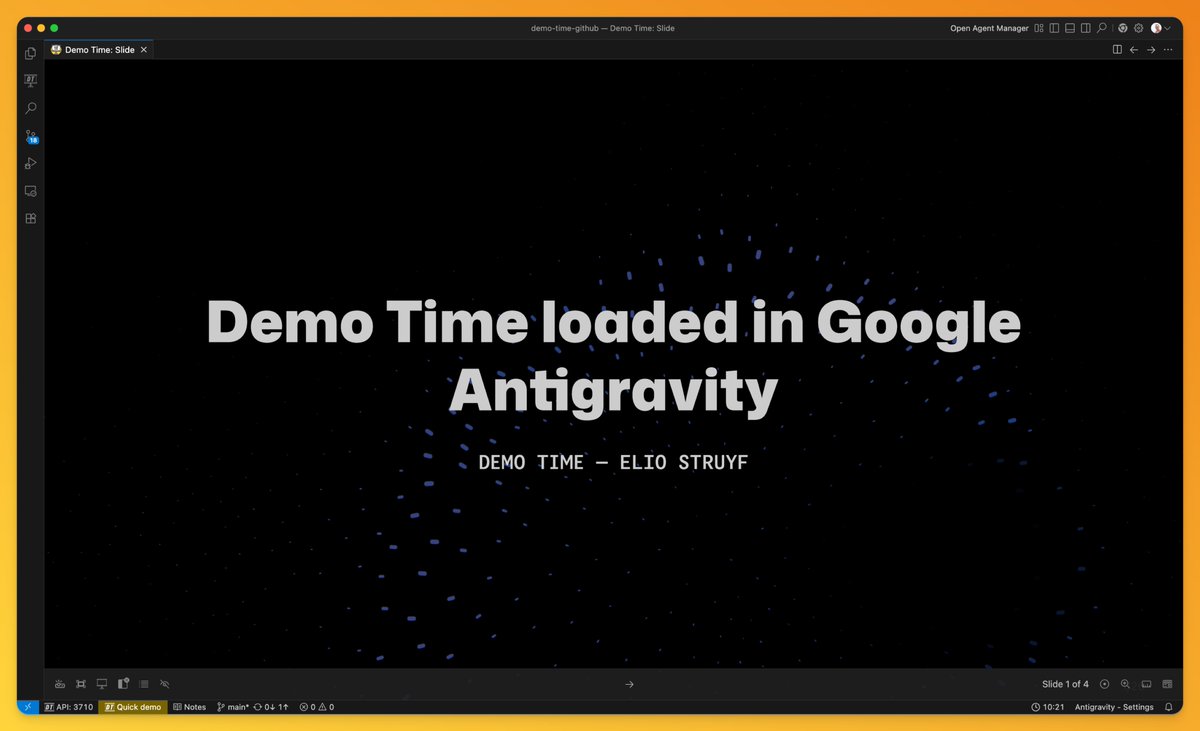Advance to the next slide with the arrow
Viewport: 1200px width, 731px height.
(x=629, y=684)
